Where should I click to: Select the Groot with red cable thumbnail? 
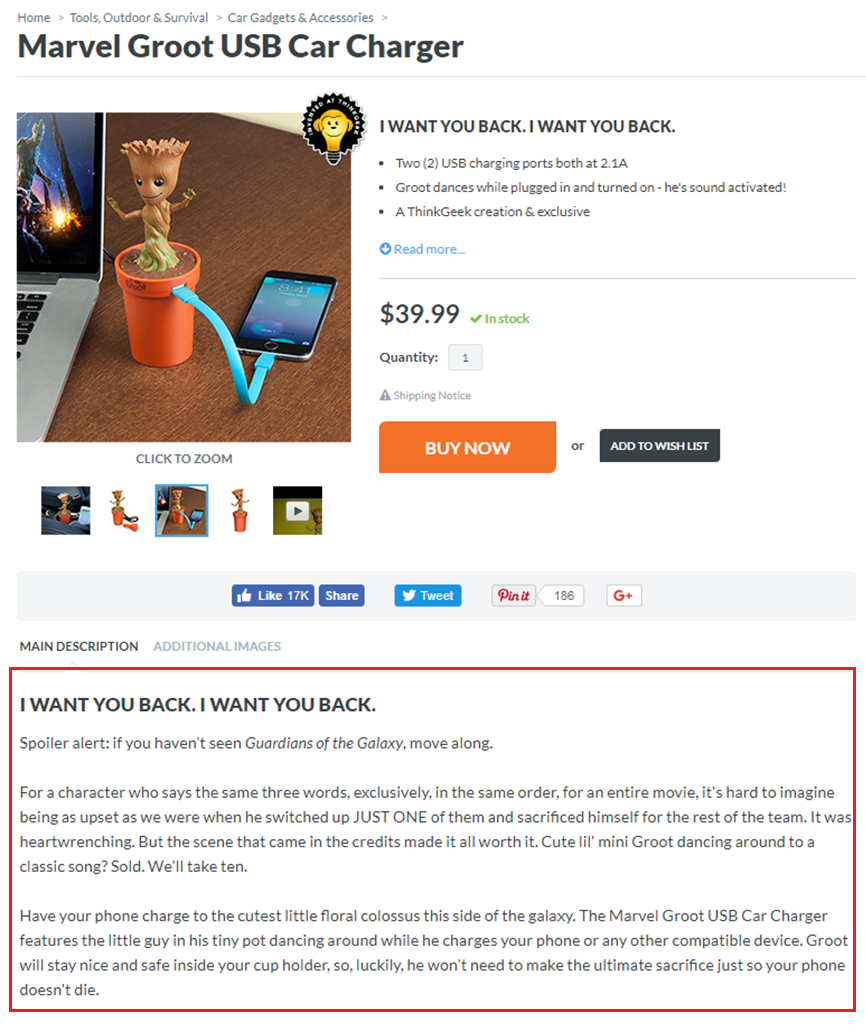coord(124,511)
